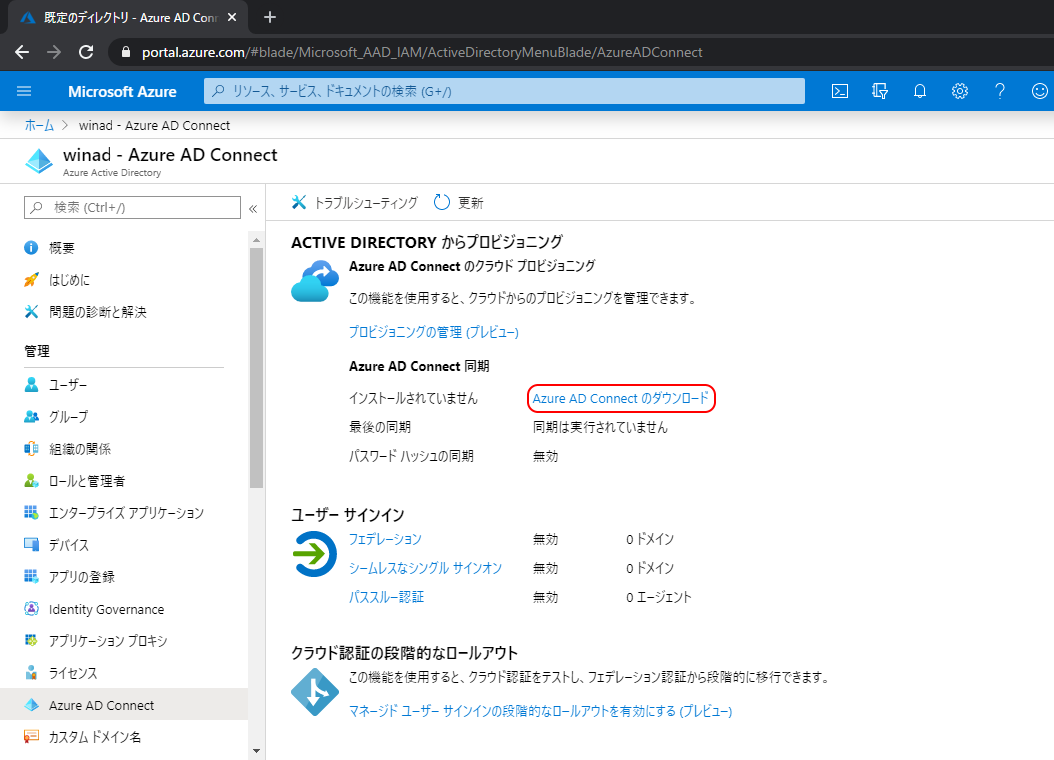Click the グループ people icon

point(31,417)
